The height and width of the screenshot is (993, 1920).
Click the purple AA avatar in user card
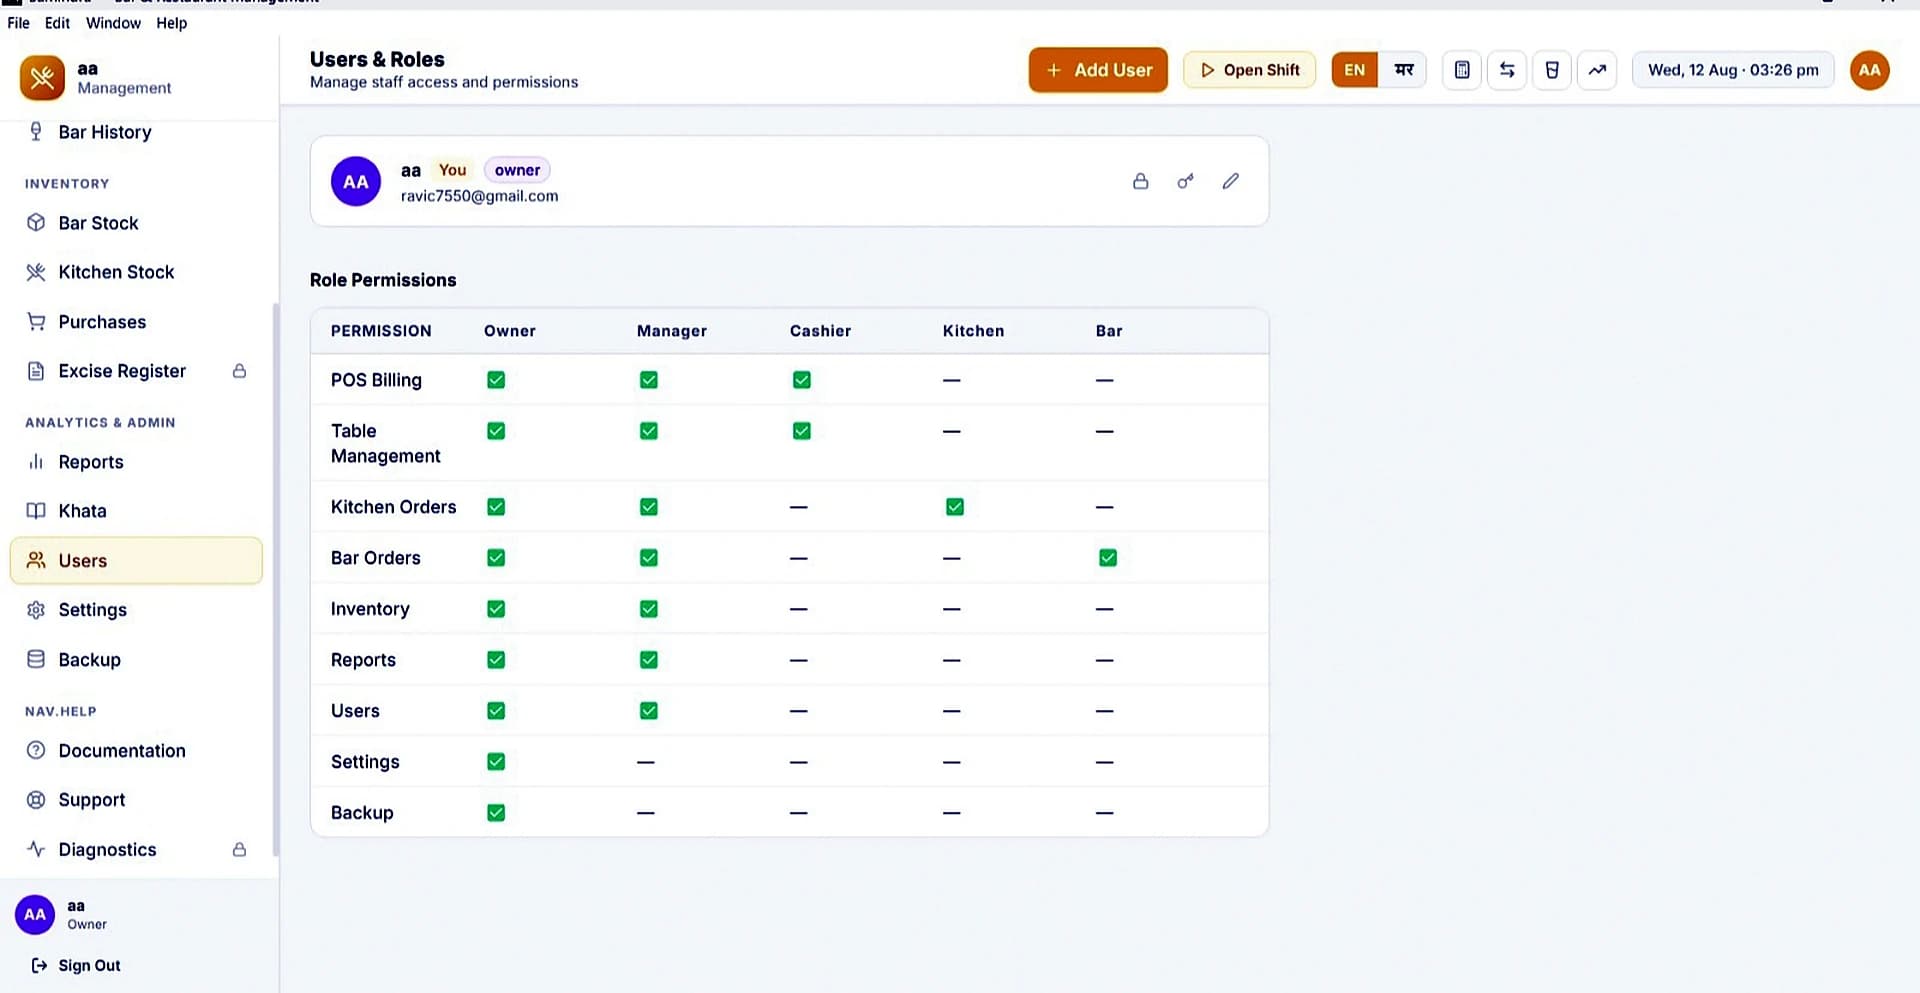click(x=356, y=182)
